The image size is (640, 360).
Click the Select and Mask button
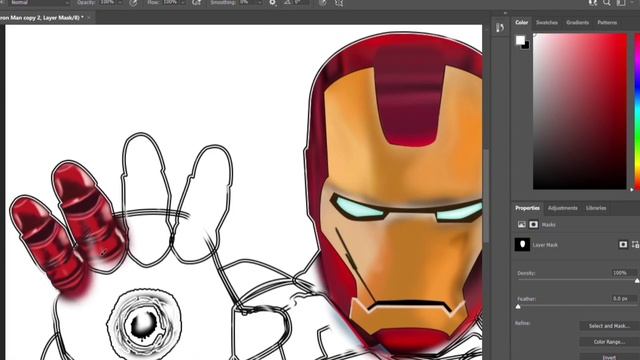point(609,326)
